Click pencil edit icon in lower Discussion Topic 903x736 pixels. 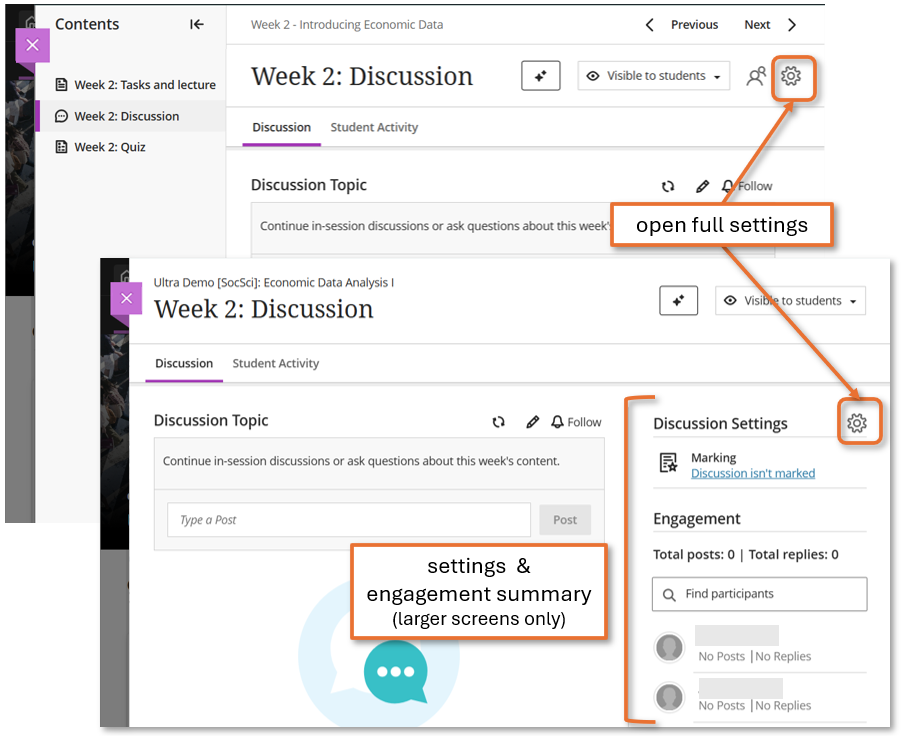[x=532, y=422]
